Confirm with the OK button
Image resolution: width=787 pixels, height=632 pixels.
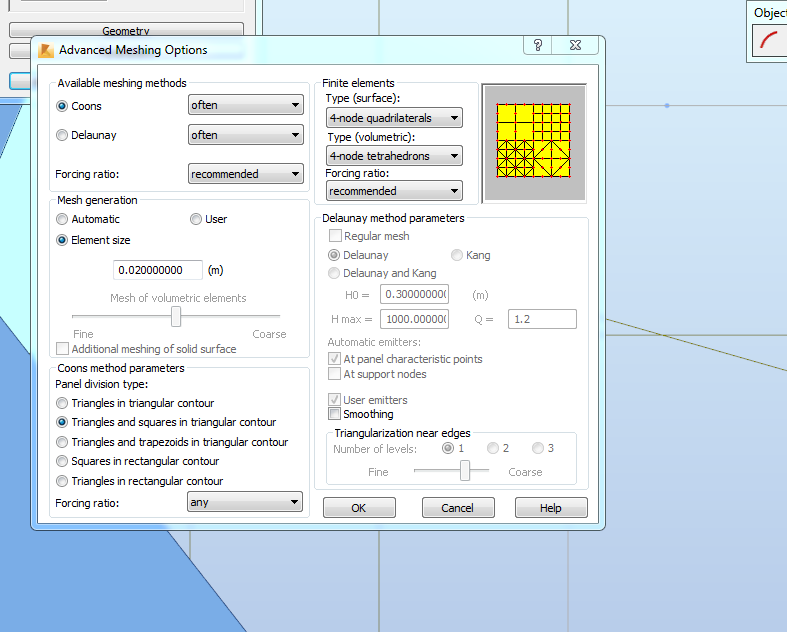(x=359, y=508)
